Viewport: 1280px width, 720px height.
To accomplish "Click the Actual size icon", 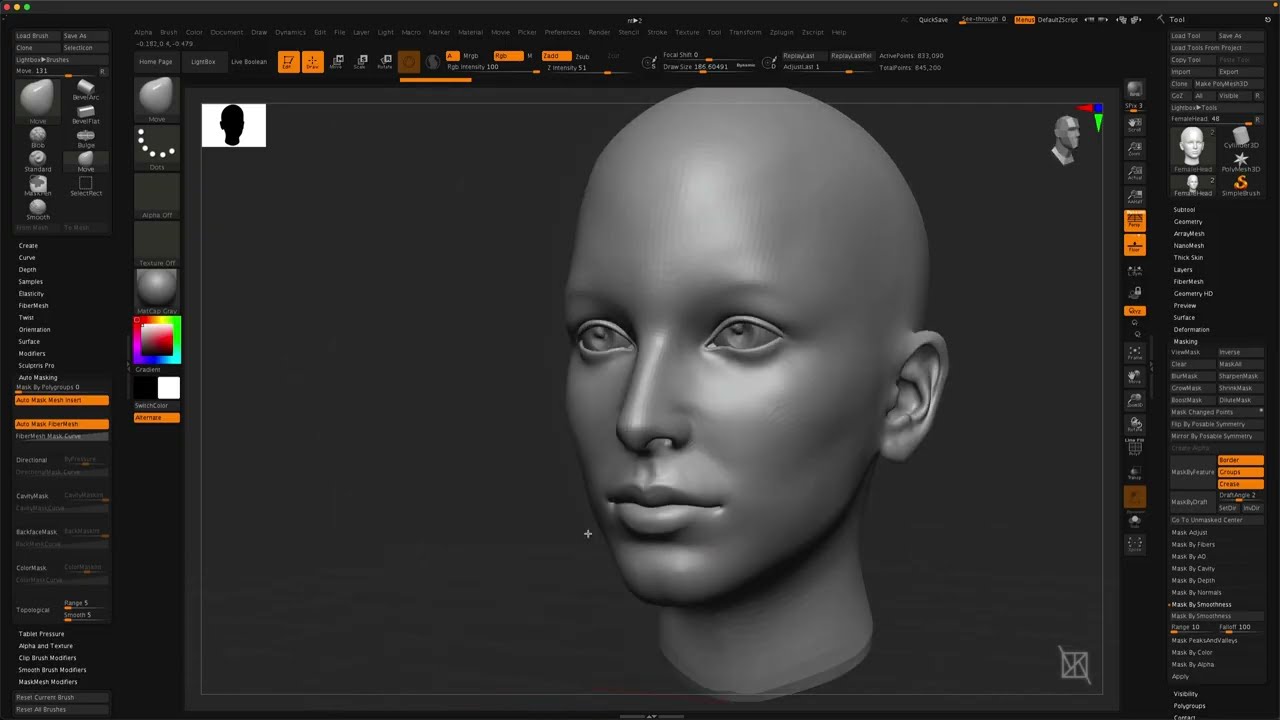I will point(1134,173).
